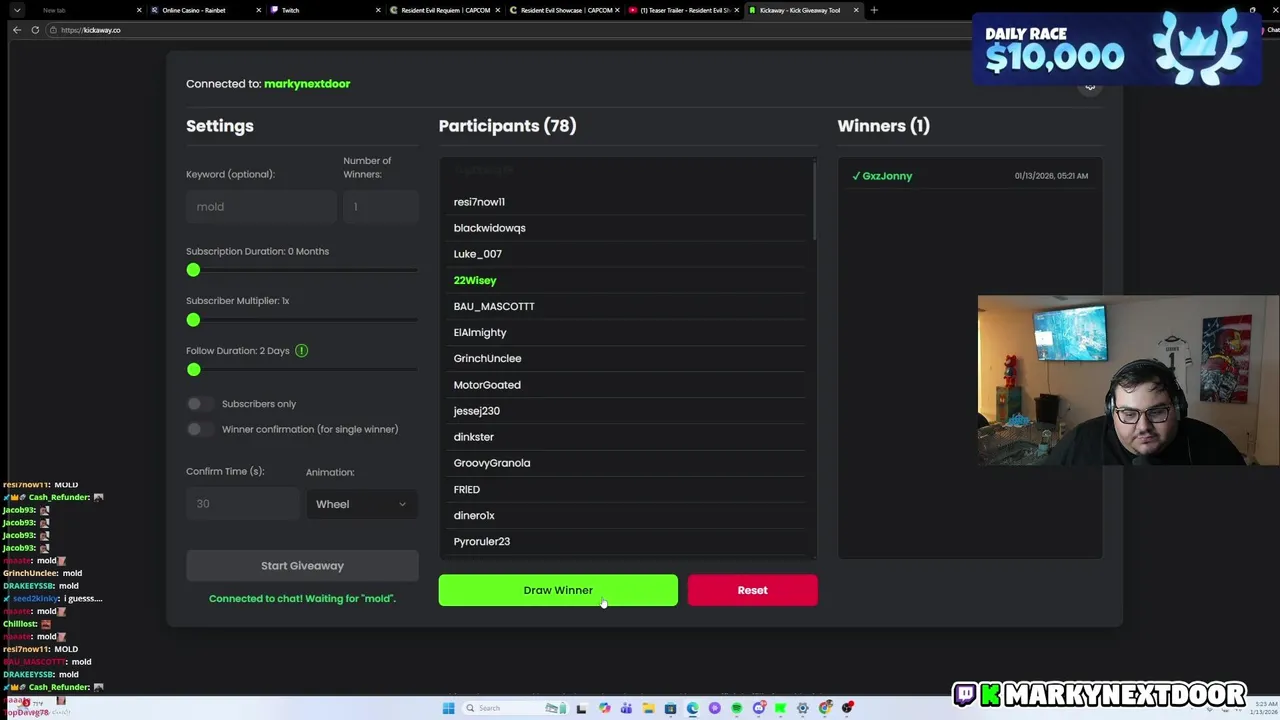Open Task View from the taskbar
This screenshot has width=1280, height=720.
coord(581,708)
